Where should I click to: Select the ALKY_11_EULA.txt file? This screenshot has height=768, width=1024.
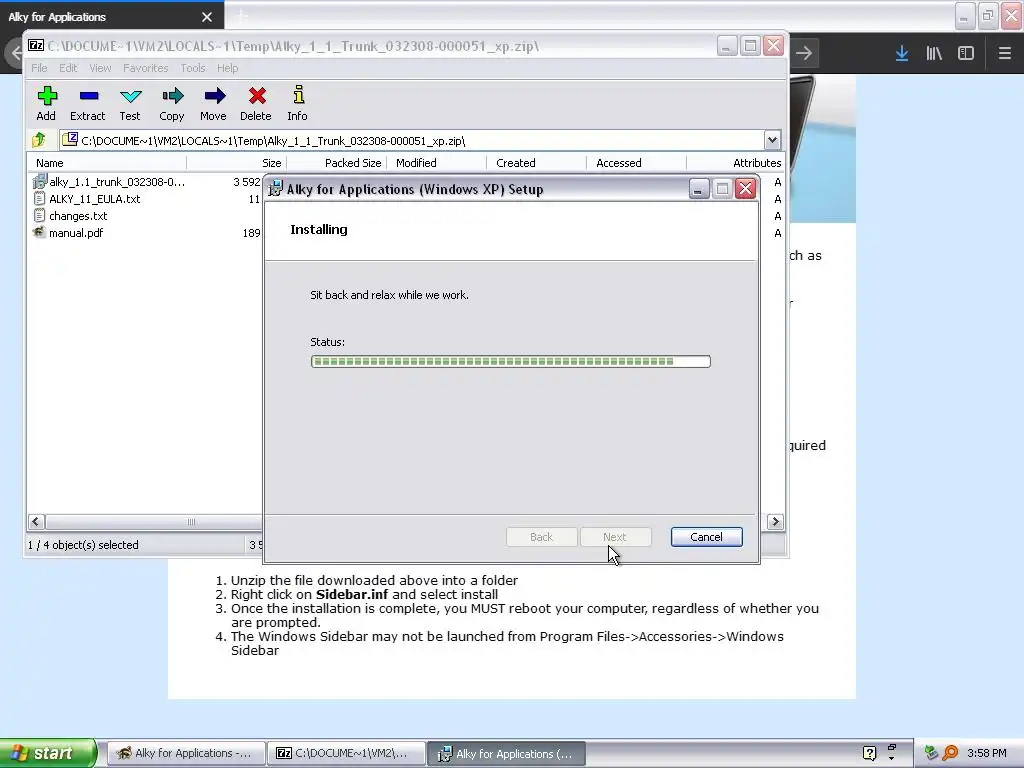coord(87,199)
